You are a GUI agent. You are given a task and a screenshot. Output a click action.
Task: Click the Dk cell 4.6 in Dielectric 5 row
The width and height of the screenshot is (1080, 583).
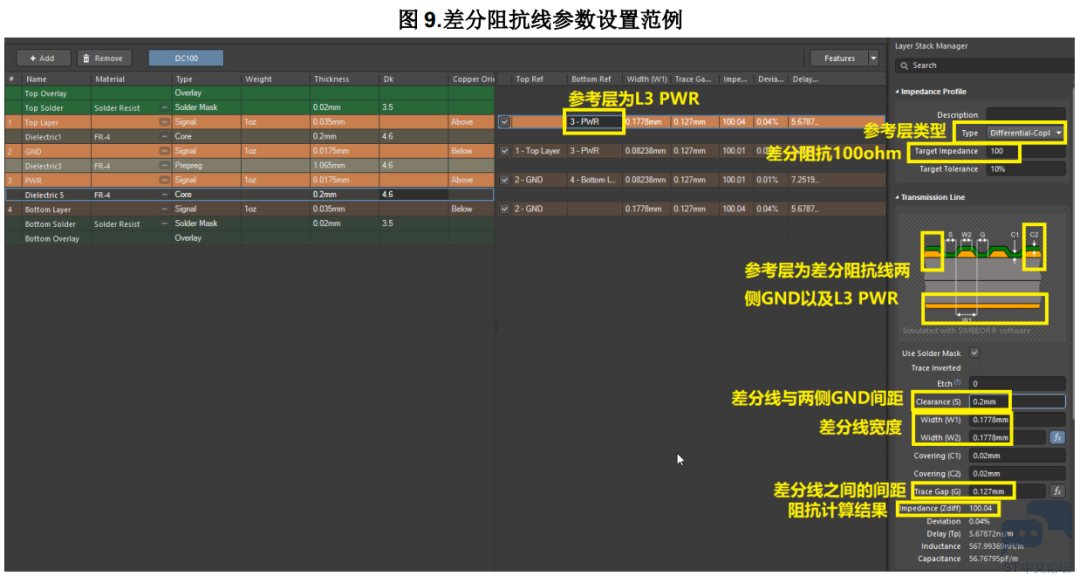413,195
